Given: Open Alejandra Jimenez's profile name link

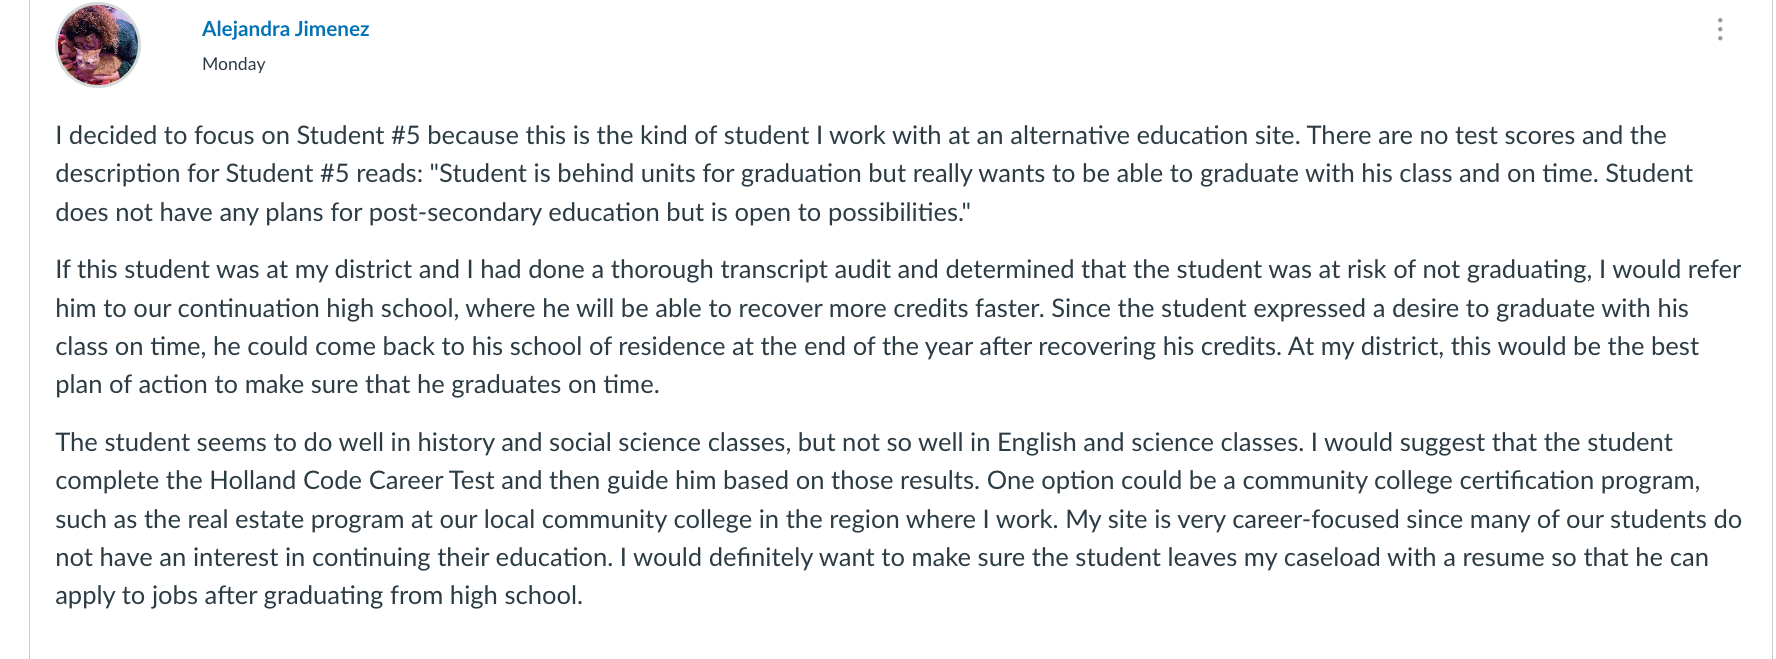Looking at the screenshot, I should (285, 29).
